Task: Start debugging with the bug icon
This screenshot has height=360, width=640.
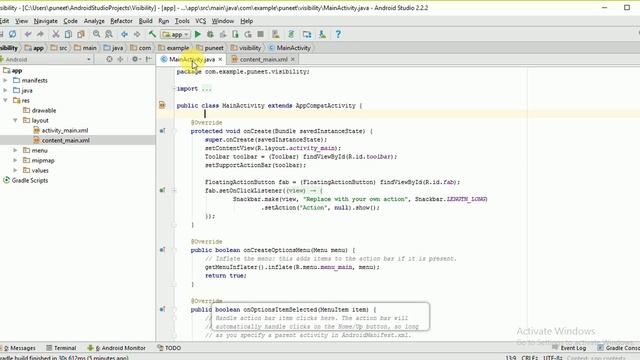Action: [x=210, y=34]
